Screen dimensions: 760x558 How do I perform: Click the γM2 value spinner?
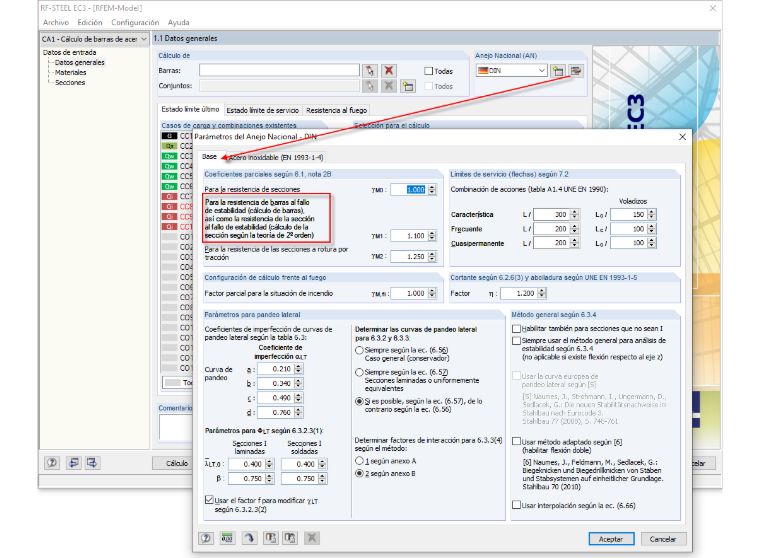432,256
